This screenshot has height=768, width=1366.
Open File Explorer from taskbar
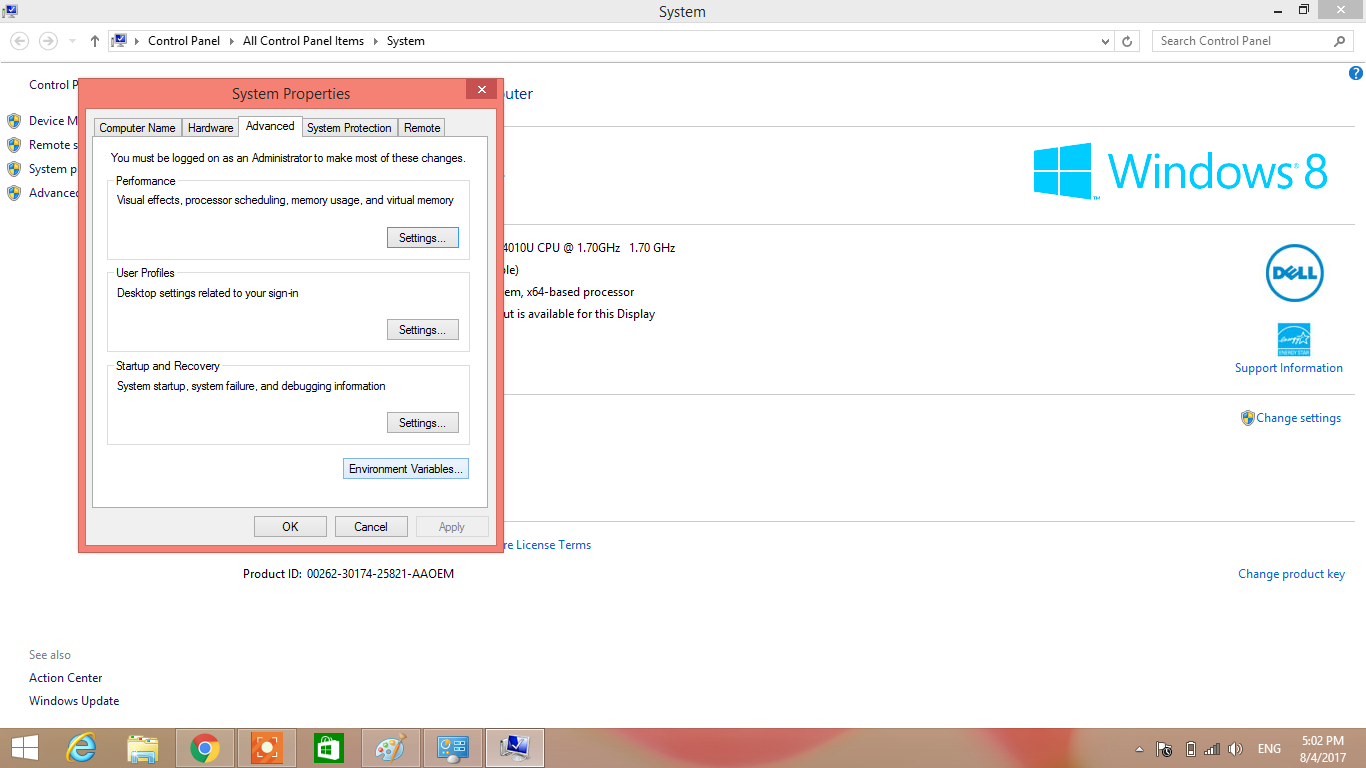[143, 748]
